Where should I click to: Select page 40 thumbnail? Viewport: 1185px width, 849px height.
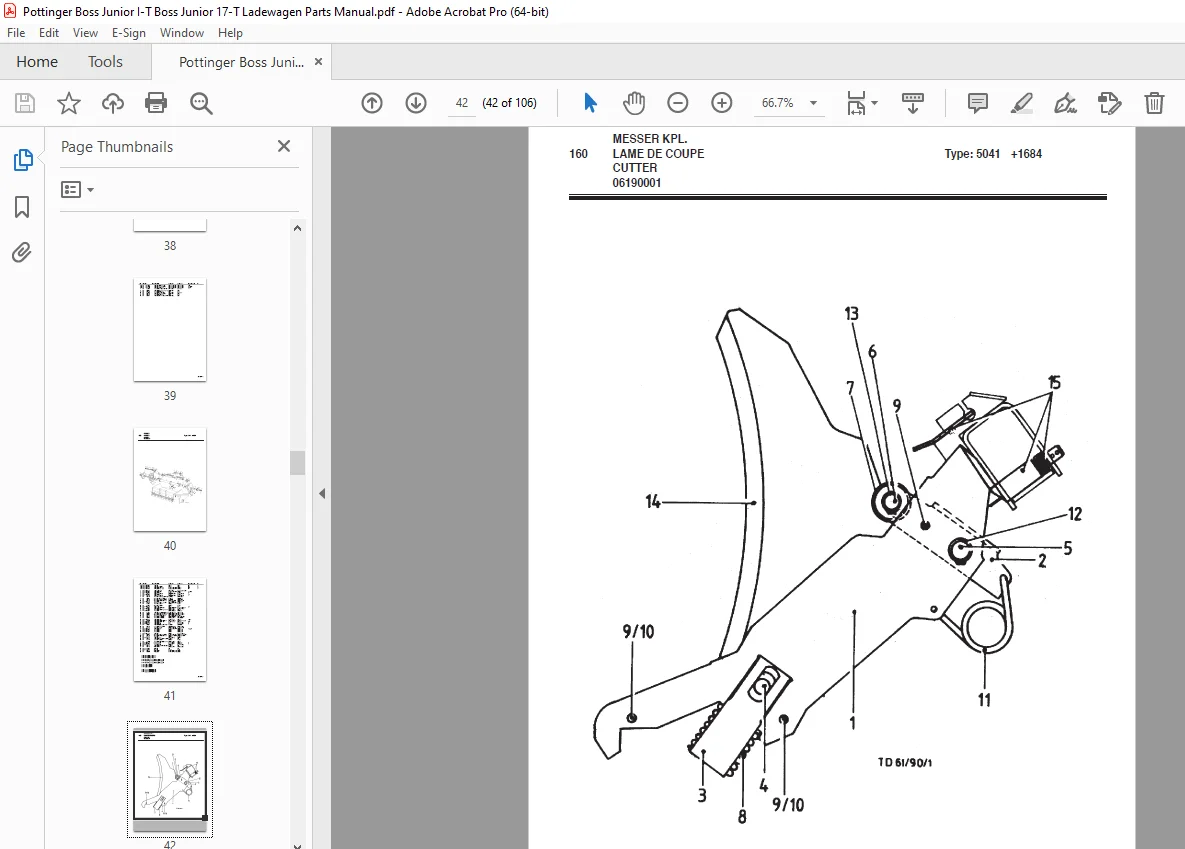tap(170, 479)
